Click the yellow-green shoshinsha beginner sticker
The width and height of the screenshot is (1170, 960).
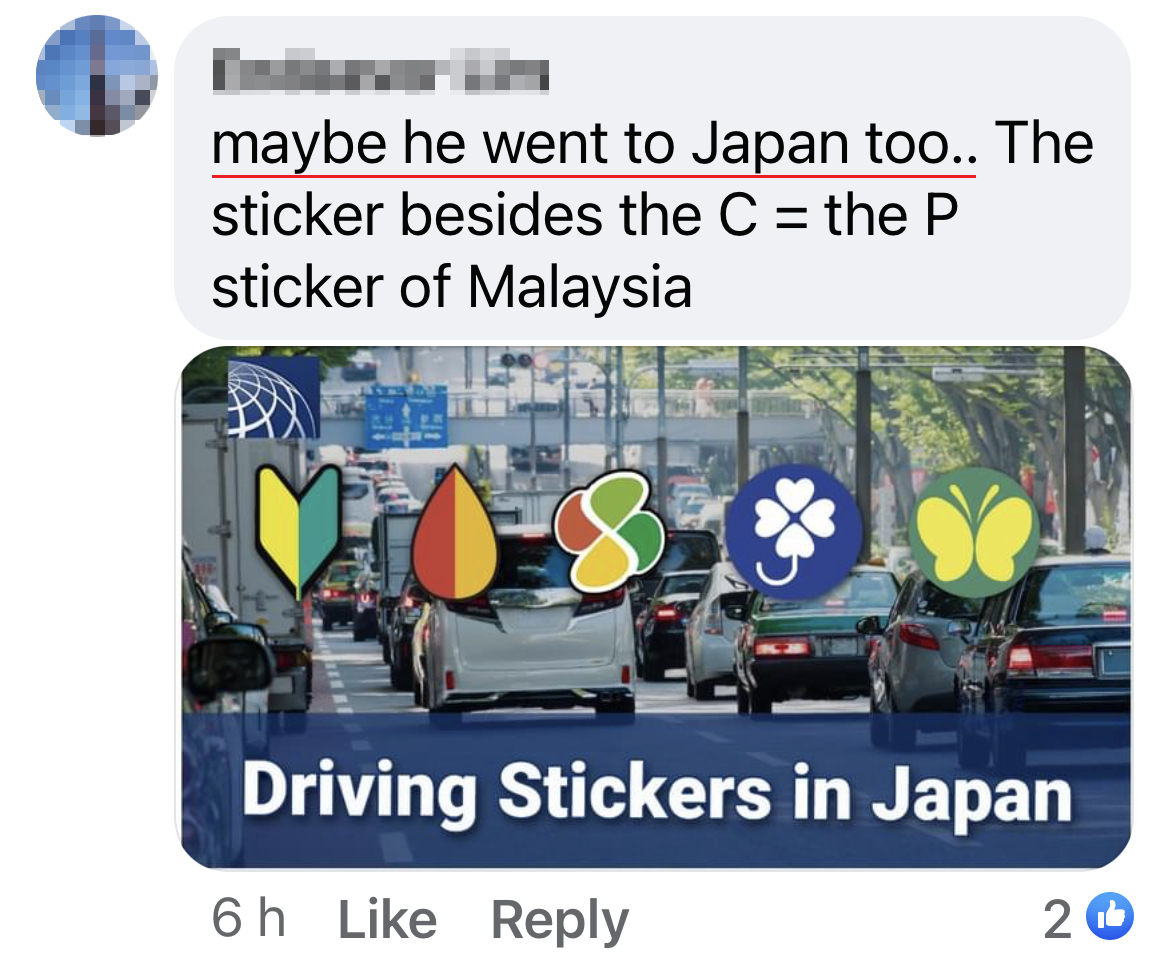tap(298, 532)
